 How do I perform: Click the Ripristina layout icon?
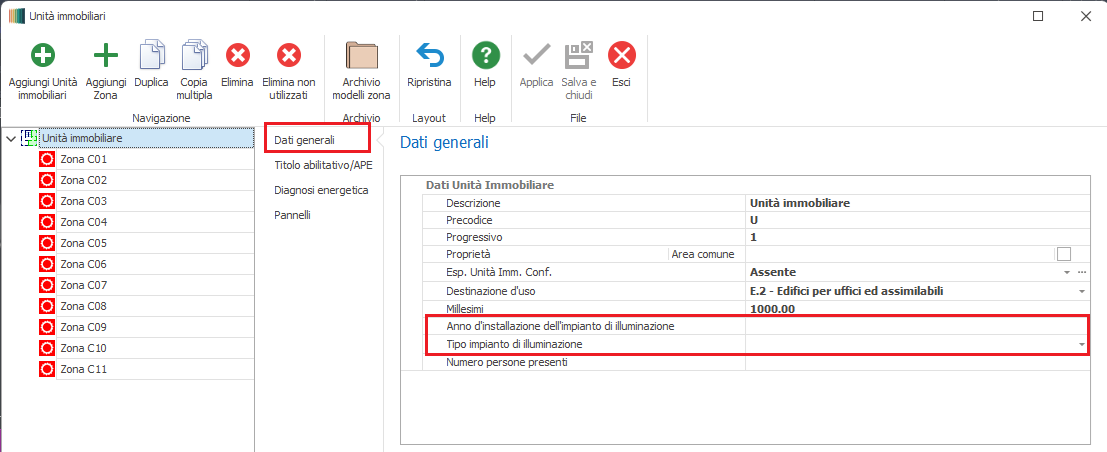tap(429, 55)
